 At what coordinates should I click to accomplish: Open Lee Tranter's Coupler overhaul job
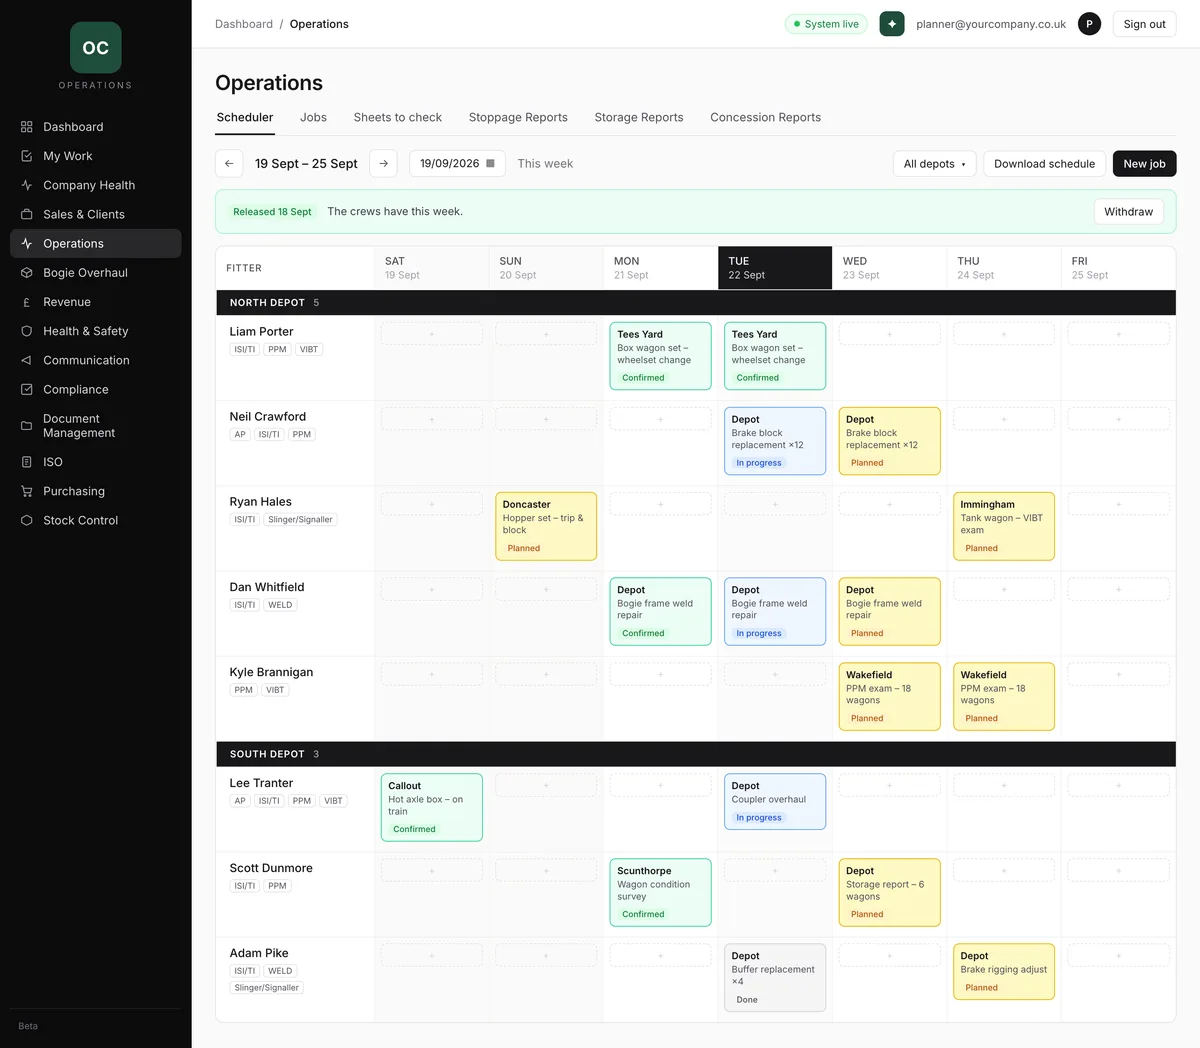(x=775, y=801)
